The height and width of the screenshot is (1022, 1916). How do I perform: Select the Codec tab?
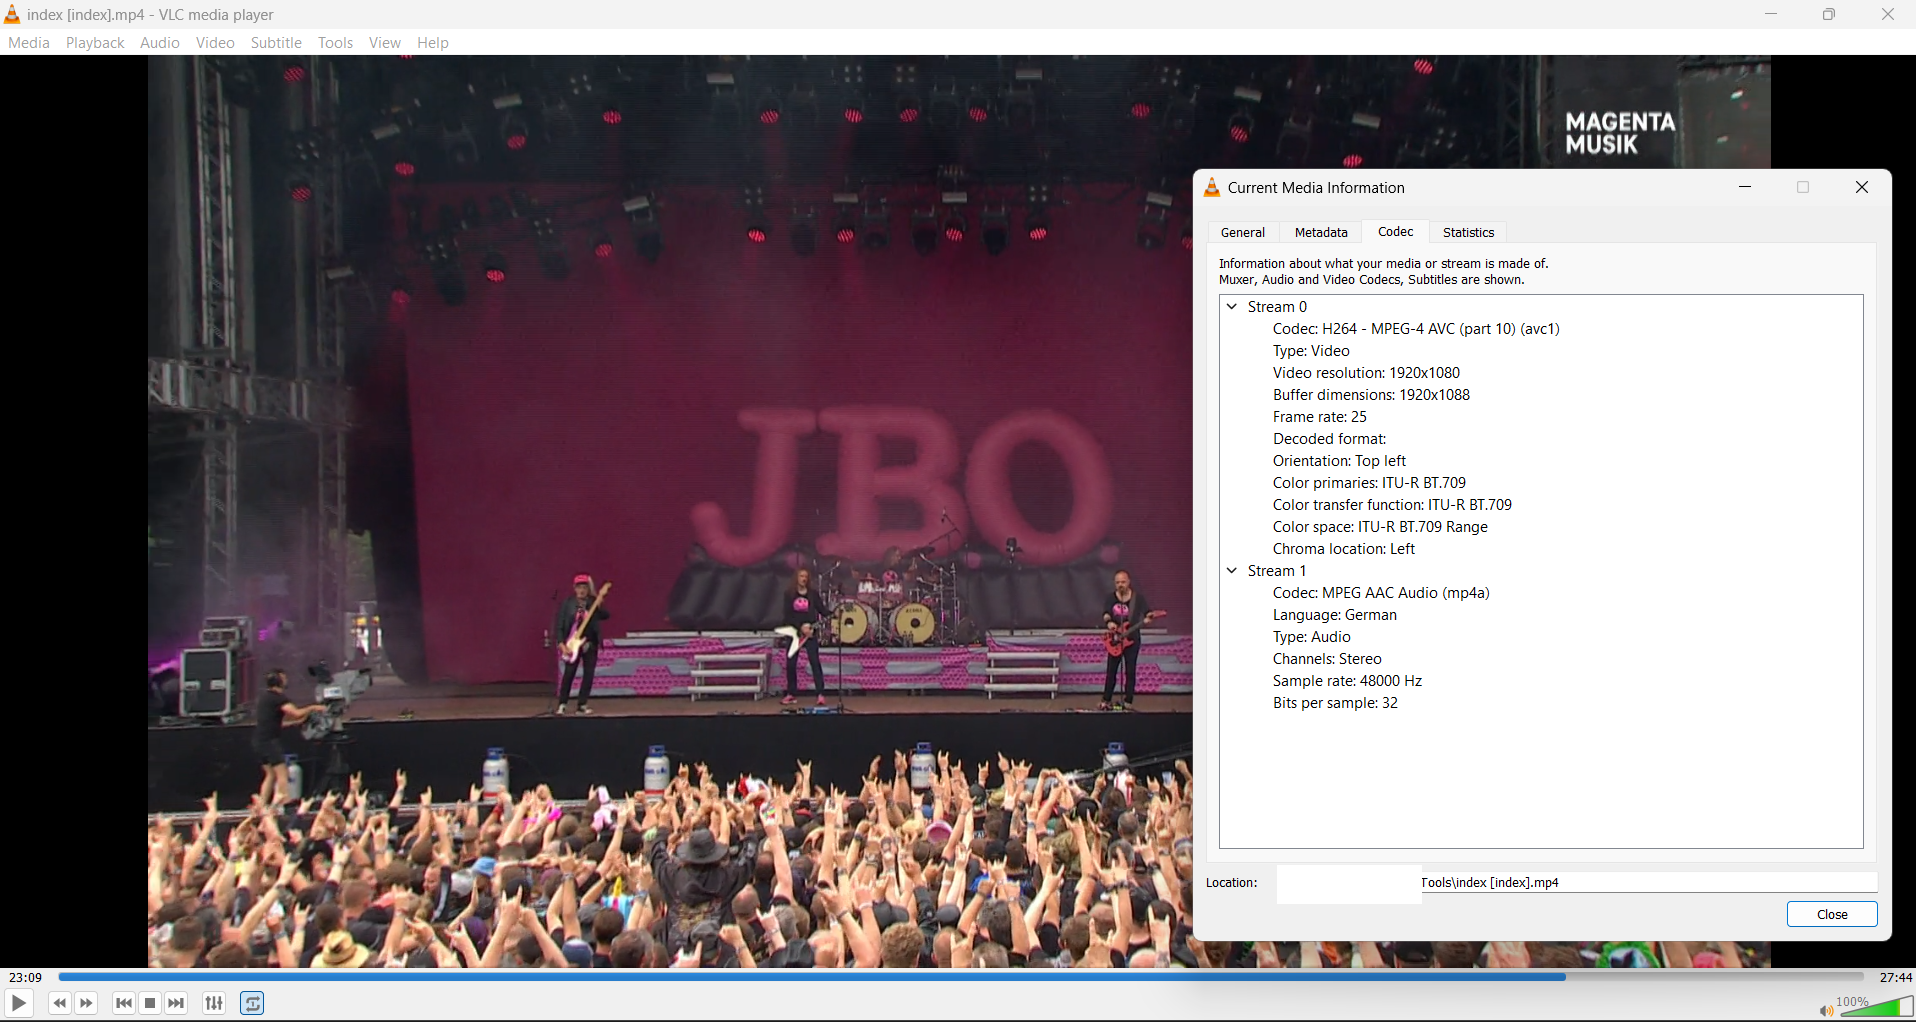pos(1396,231)
